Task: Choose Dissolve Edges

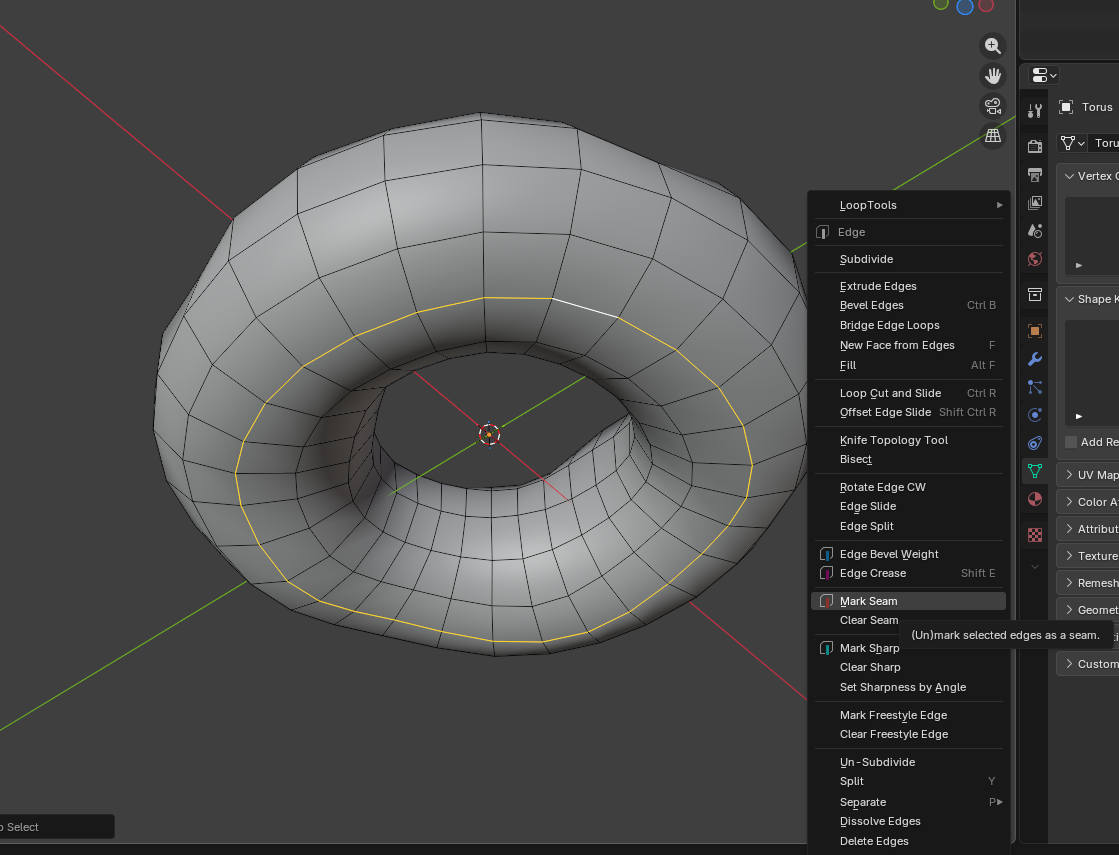Action: [908, 821]
